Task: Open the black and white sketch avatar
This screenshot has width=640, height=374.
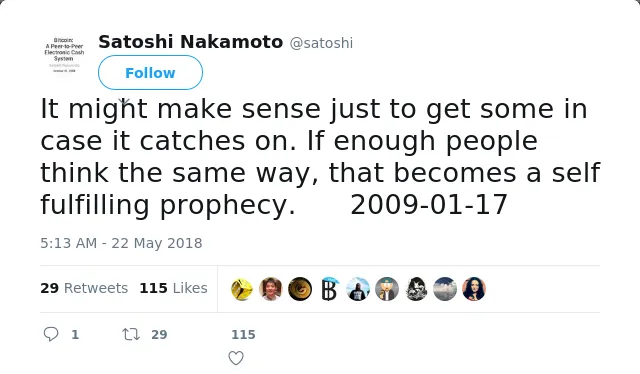Action: click(416, 289)
